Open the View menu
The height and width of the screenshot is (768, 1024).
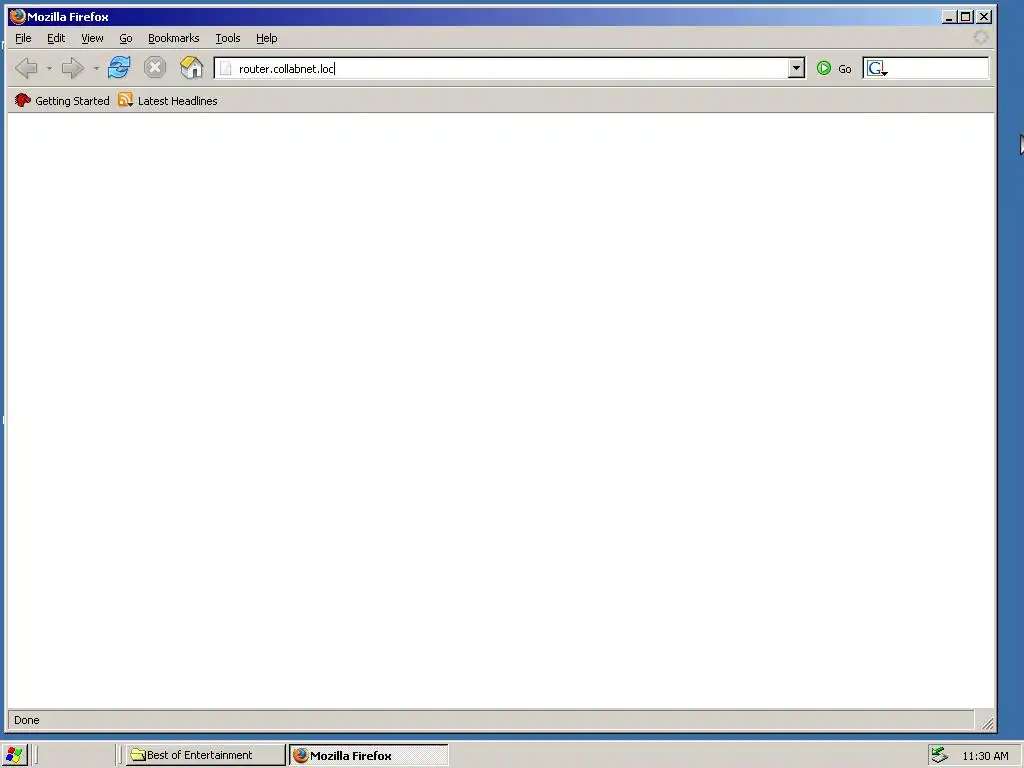pos(92,38)
